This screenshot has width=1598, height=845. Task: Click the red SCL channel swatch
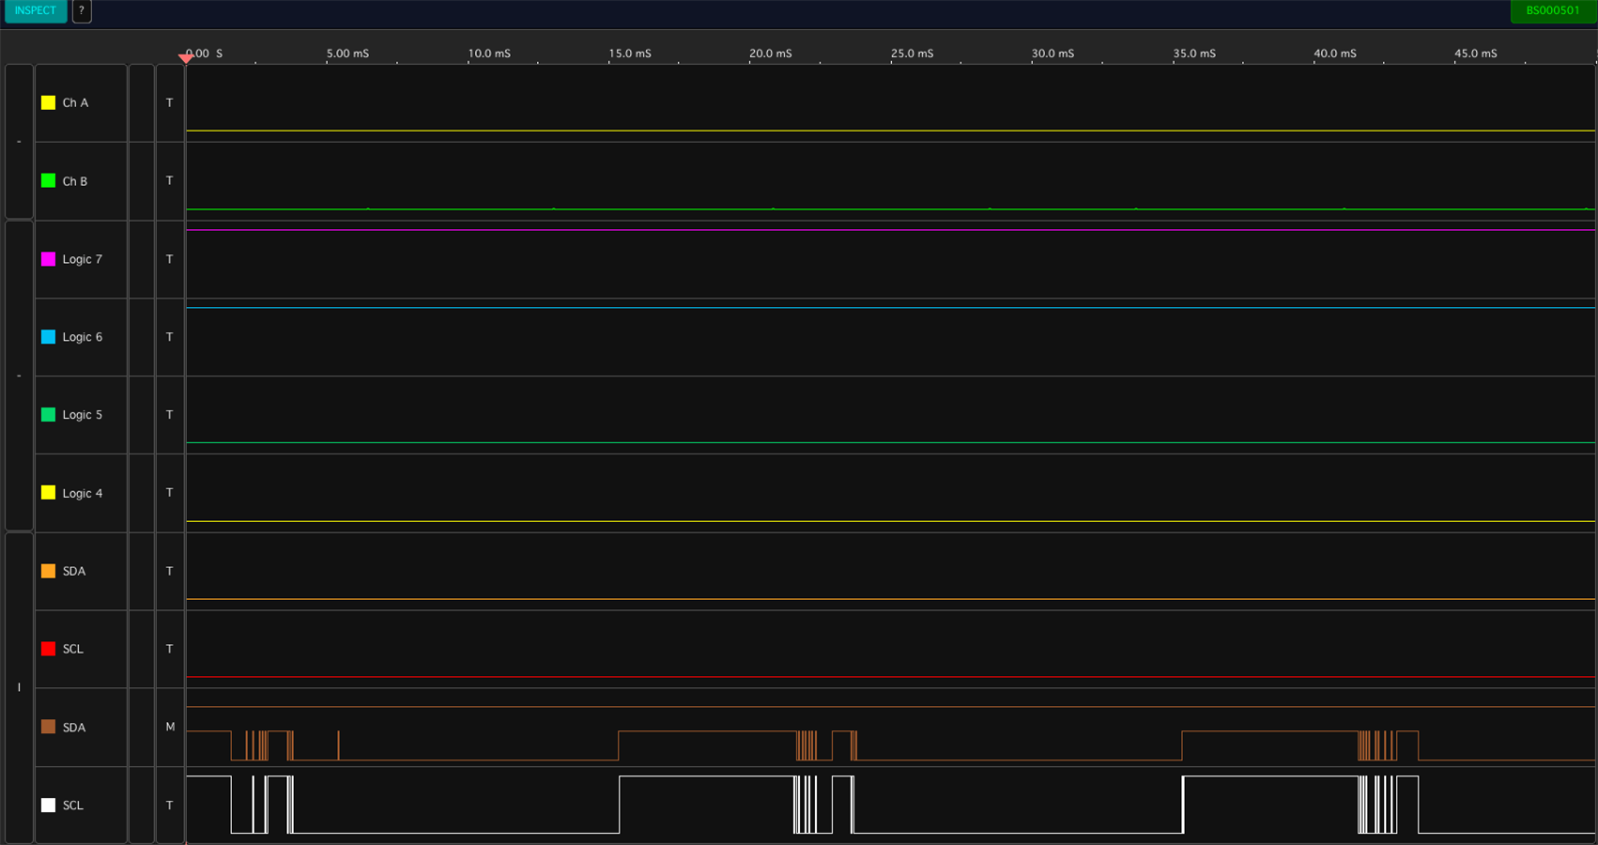tap(48, 649)
